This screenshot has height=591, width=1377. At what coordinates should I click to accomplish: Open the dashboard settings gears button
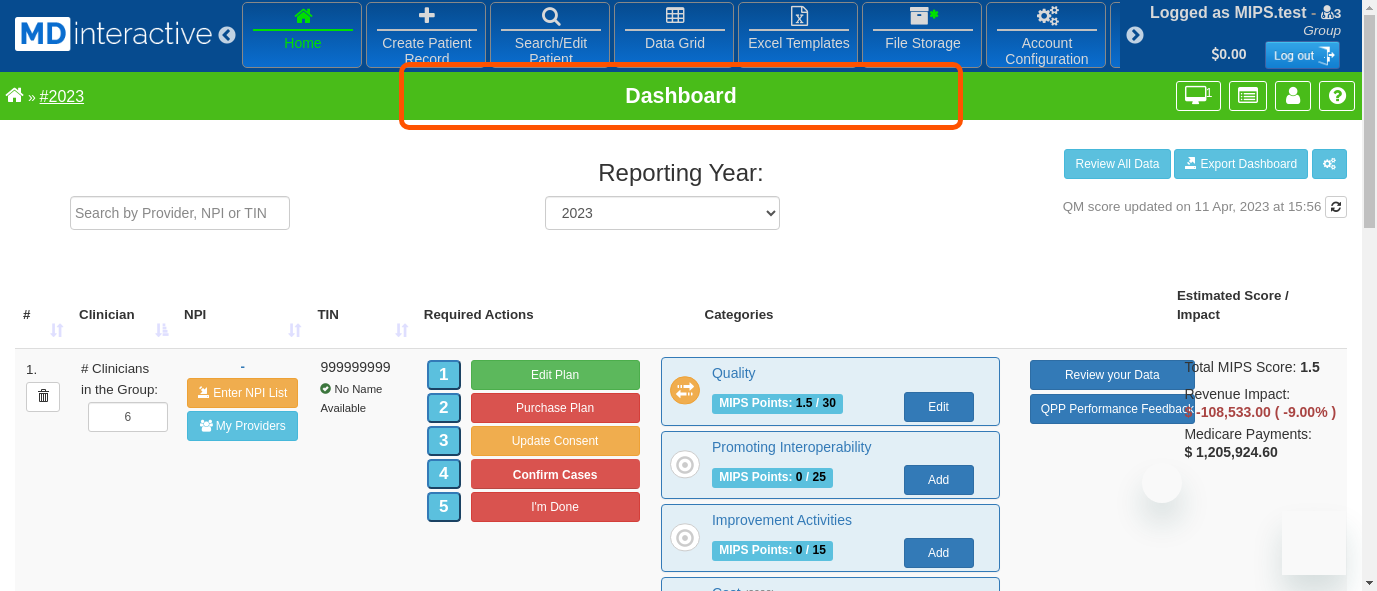(1329, 164)
